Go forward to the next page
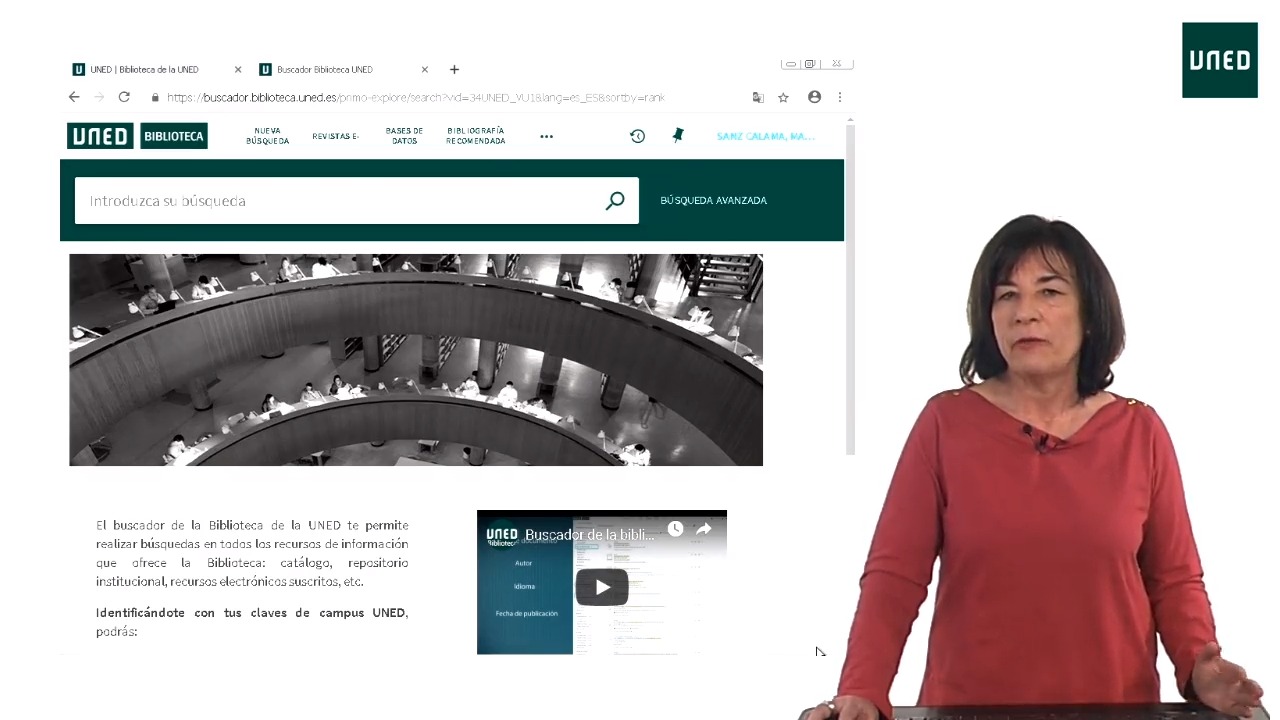1280x720 pixels. pyautogui.click(x=99, y=97)
